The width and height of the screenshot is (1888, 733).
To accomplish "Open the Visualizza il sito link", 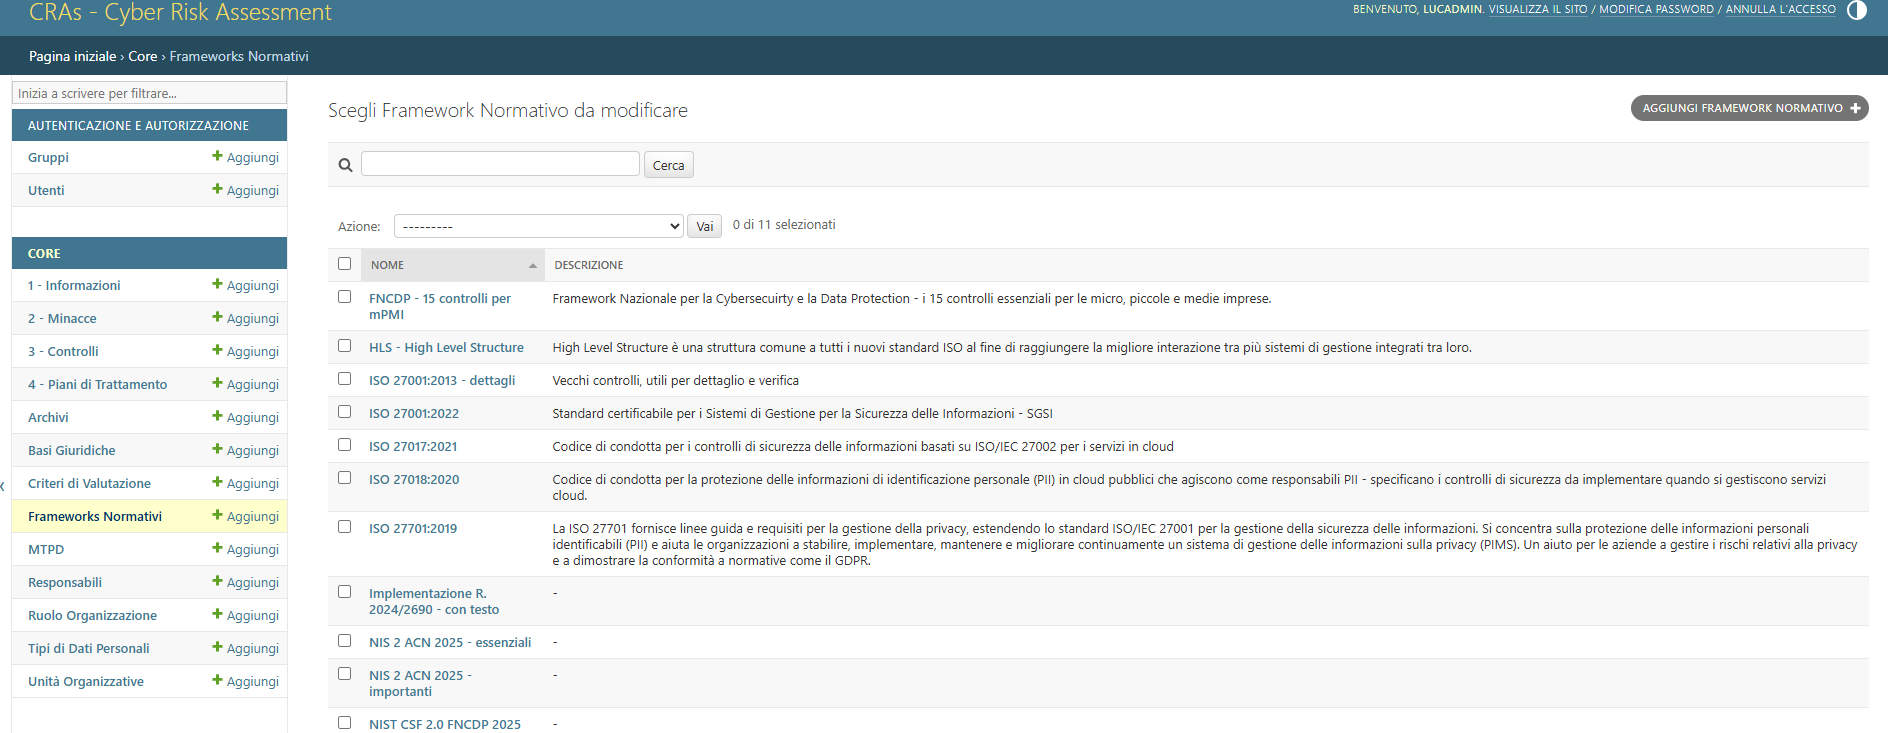I will coord(1538,9).
